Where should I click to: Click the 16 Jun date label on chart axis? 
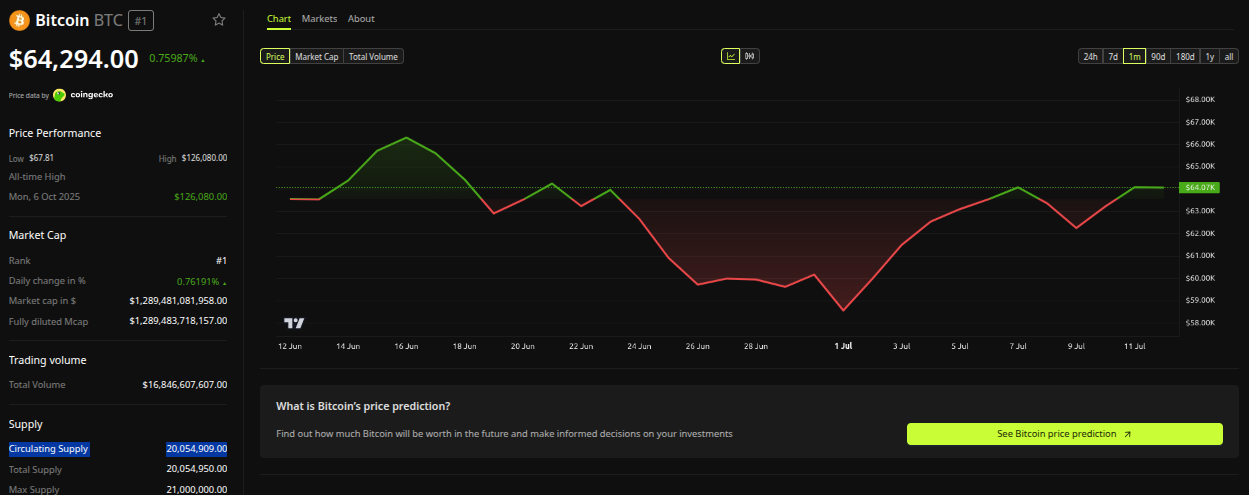(x=406, y=346)
